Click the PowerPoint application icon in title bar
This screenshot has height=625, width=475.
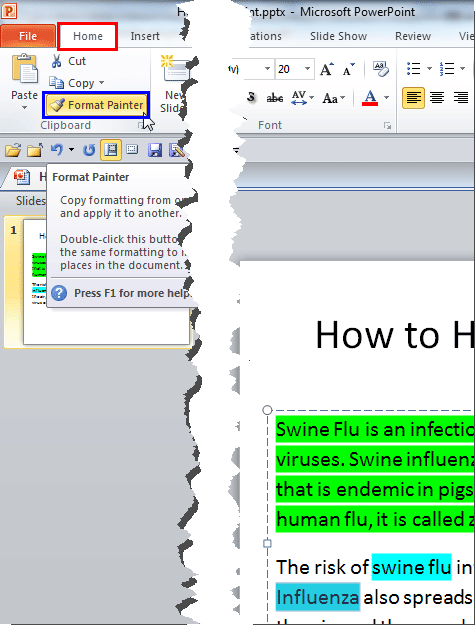[9, 10]
